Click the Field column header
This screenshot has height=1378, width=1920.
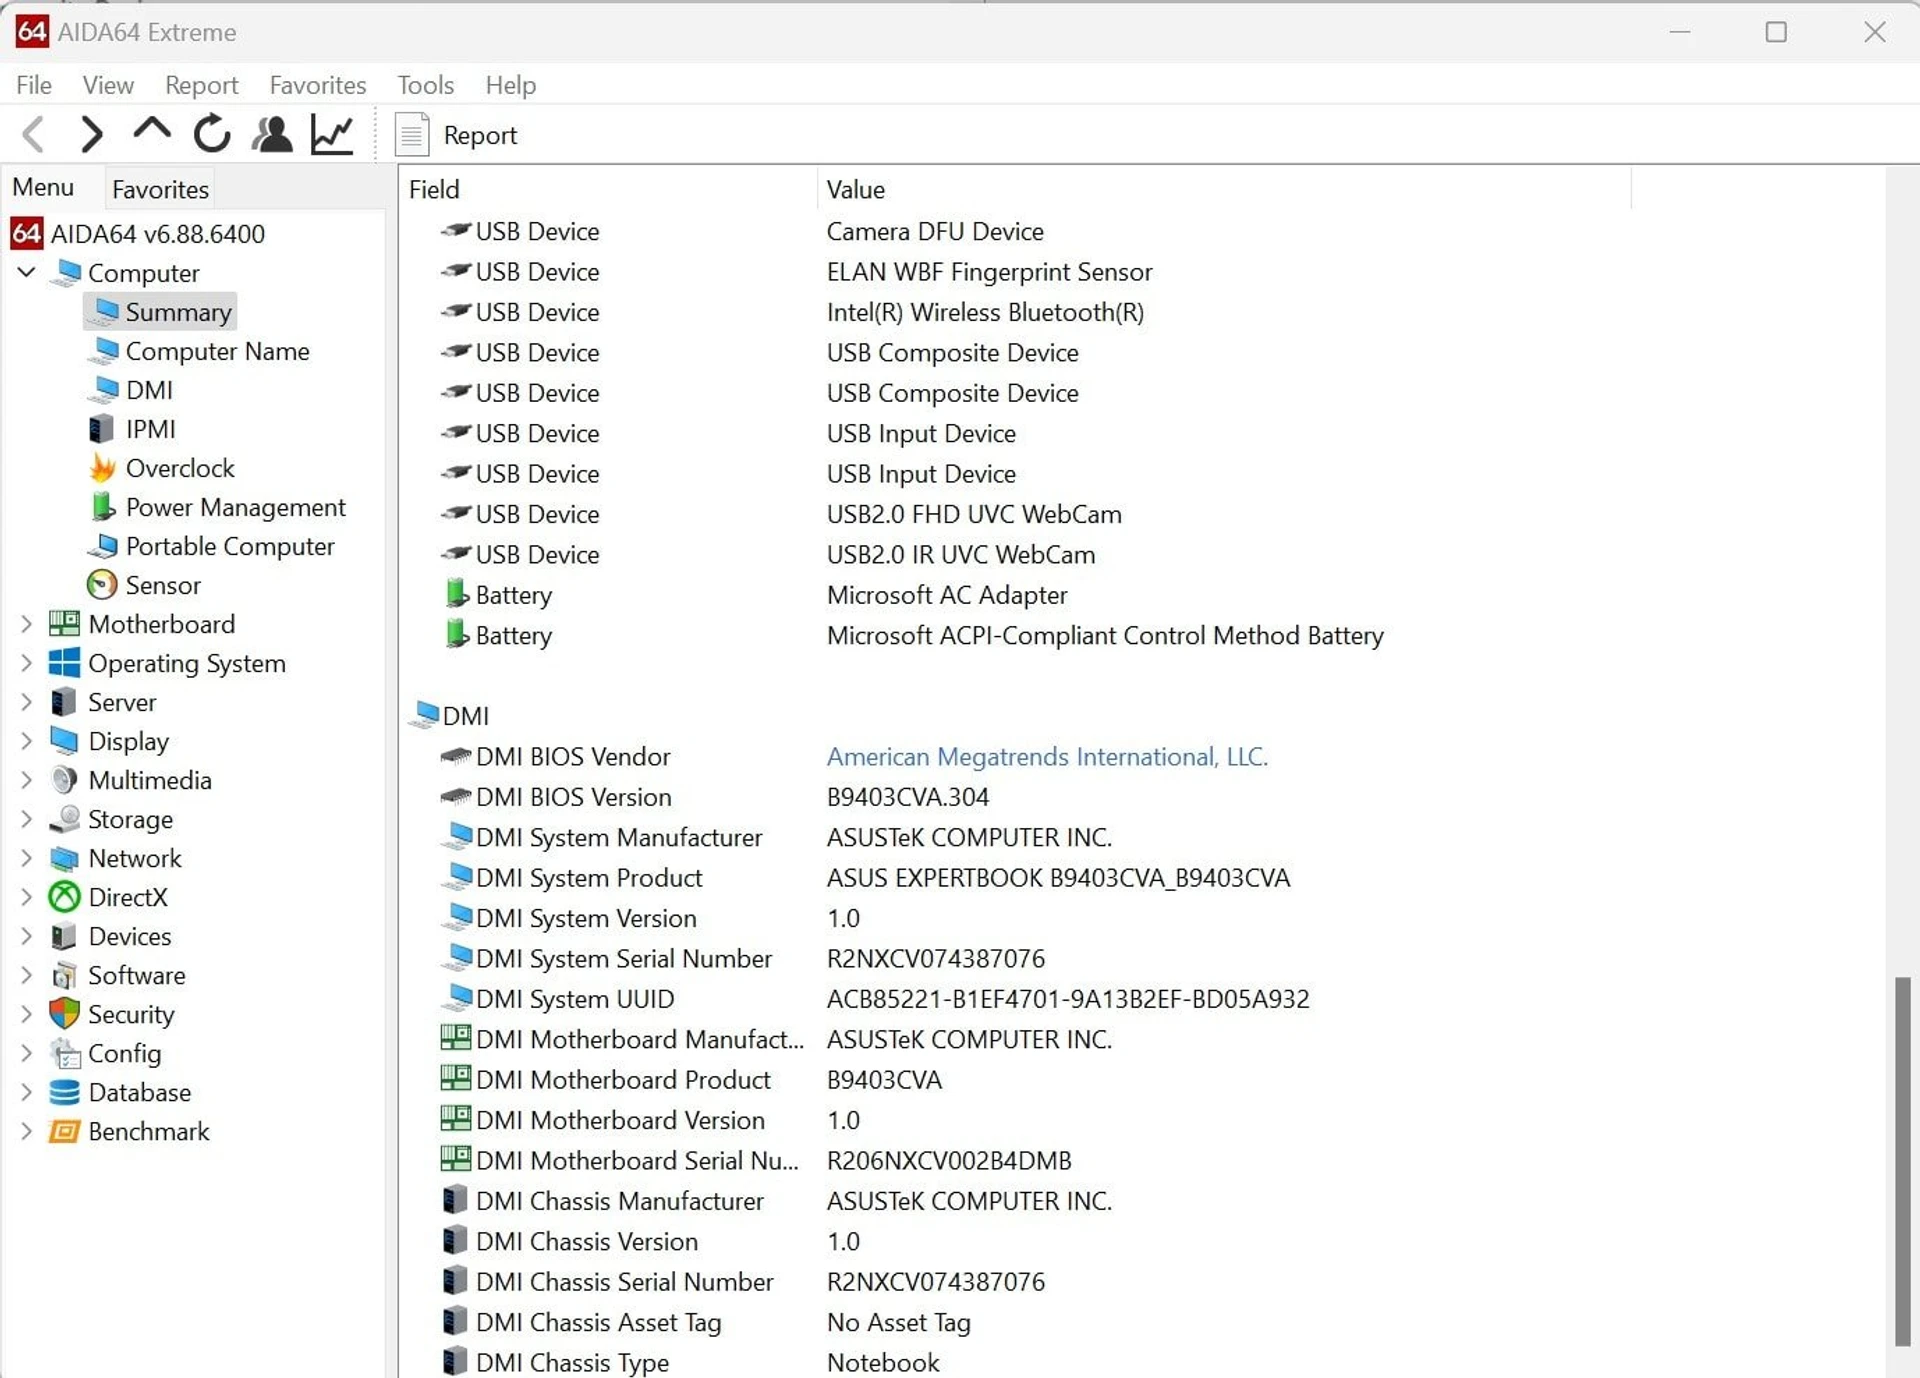coord(608,189)
